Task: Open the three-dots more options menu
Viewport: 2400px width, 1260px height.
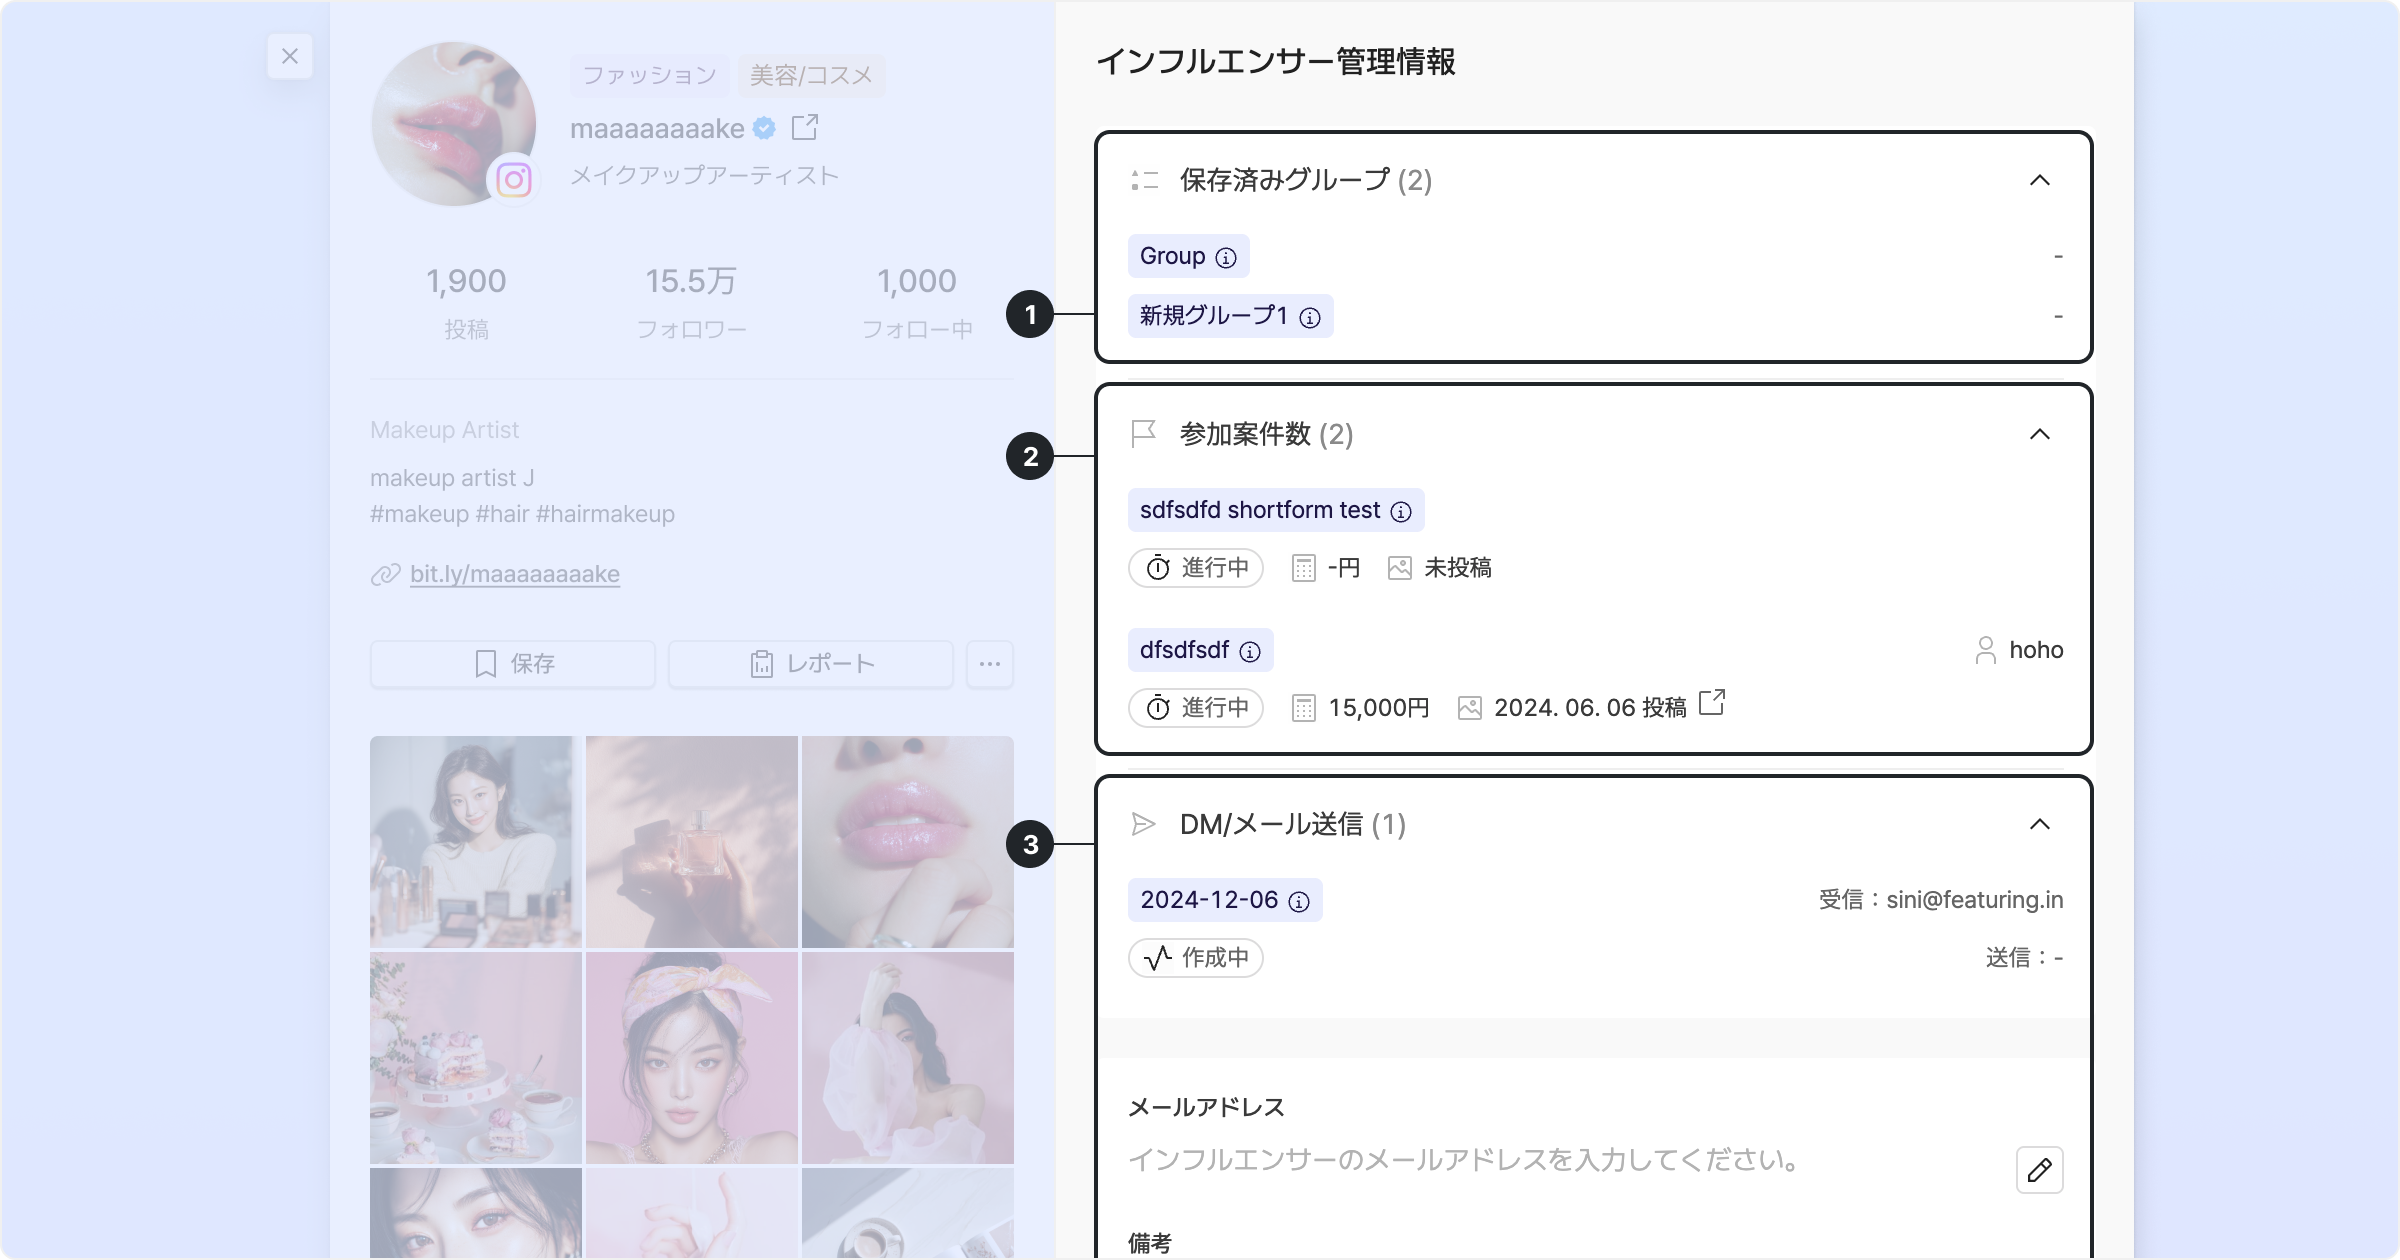Action: click(990, 664)
